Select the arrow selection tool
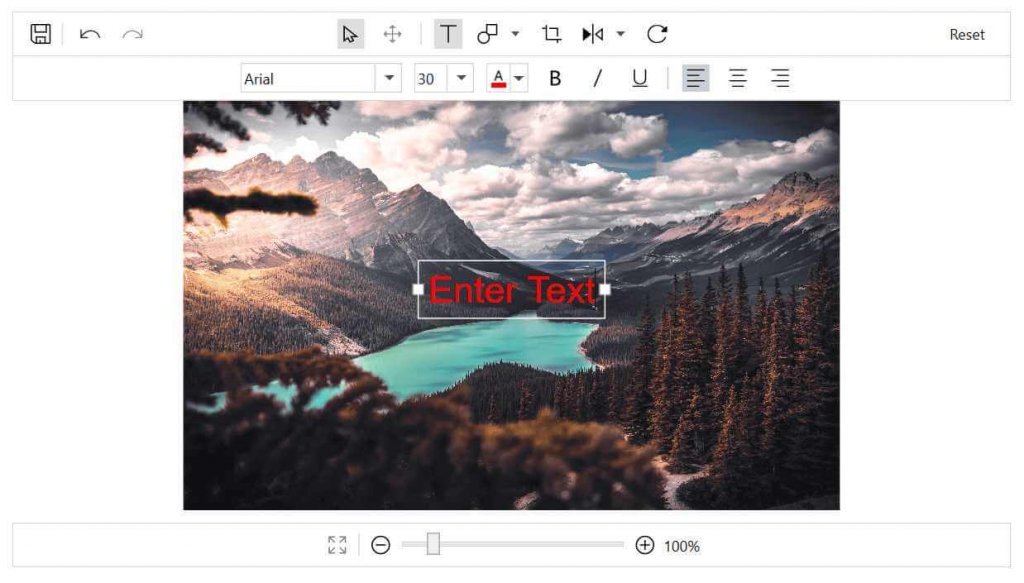Image resolution: width=1024 pixels, height=583 pixels. [349, 33]
